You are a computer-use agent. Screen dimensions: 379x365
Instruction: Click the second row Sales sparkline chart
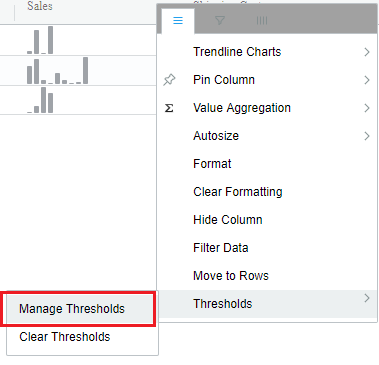[57, 70]
